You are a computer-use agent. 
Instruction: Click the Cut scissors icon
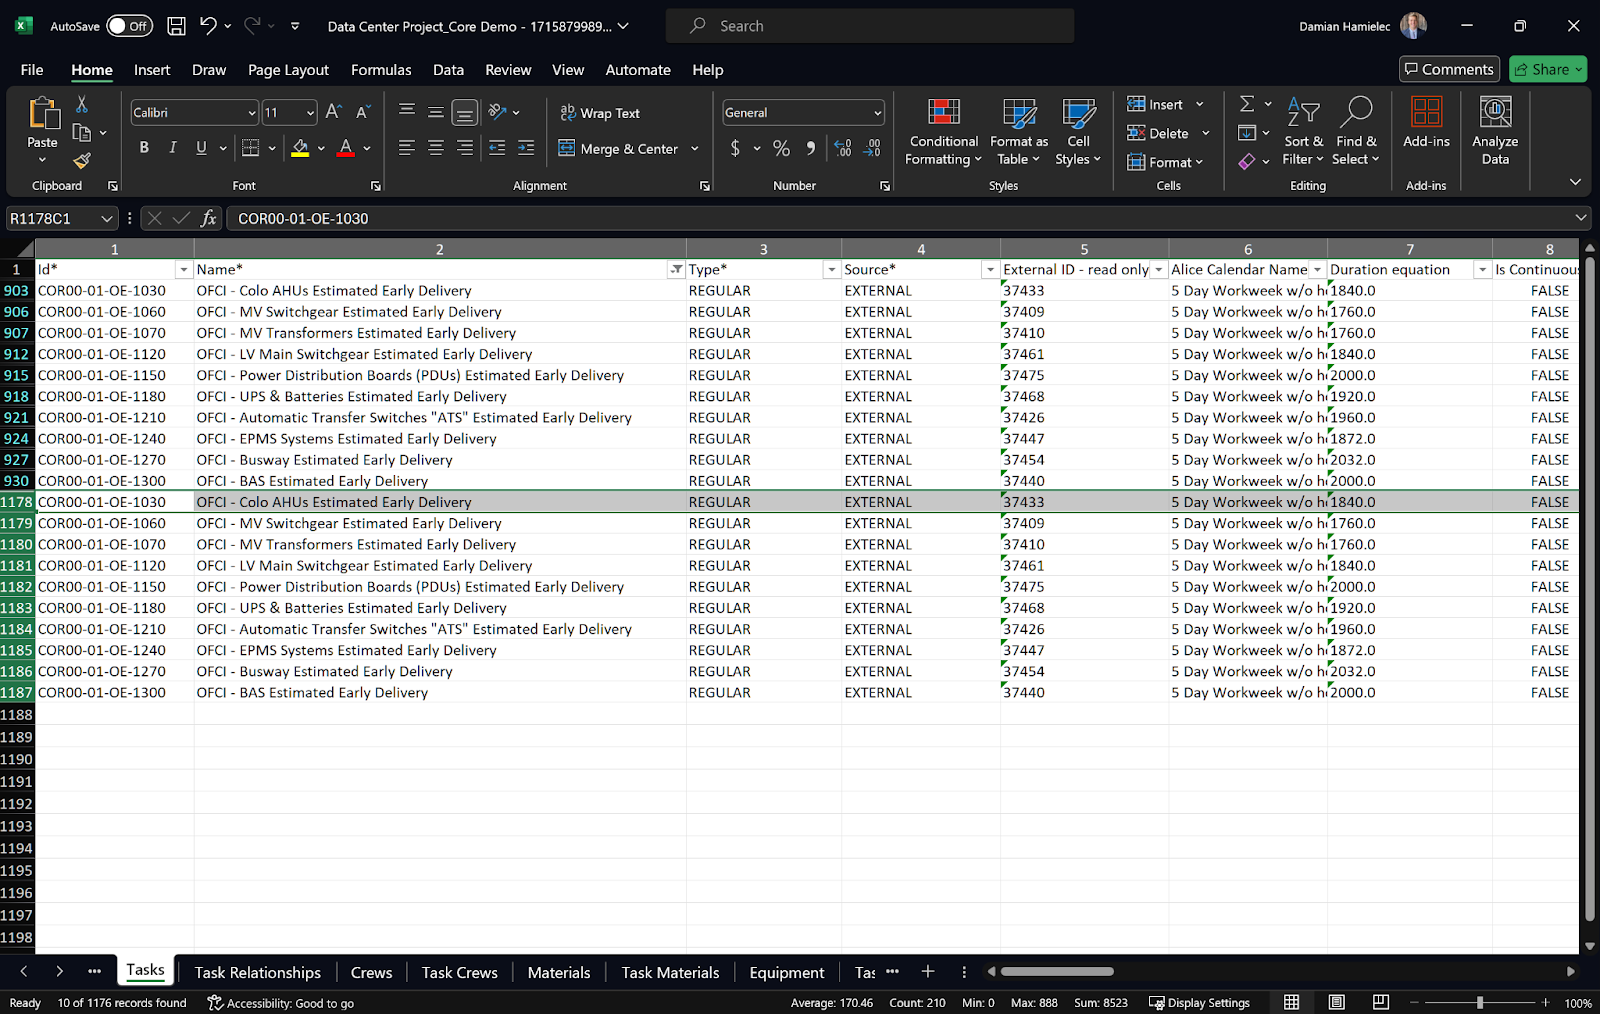(x=82, y=104)
